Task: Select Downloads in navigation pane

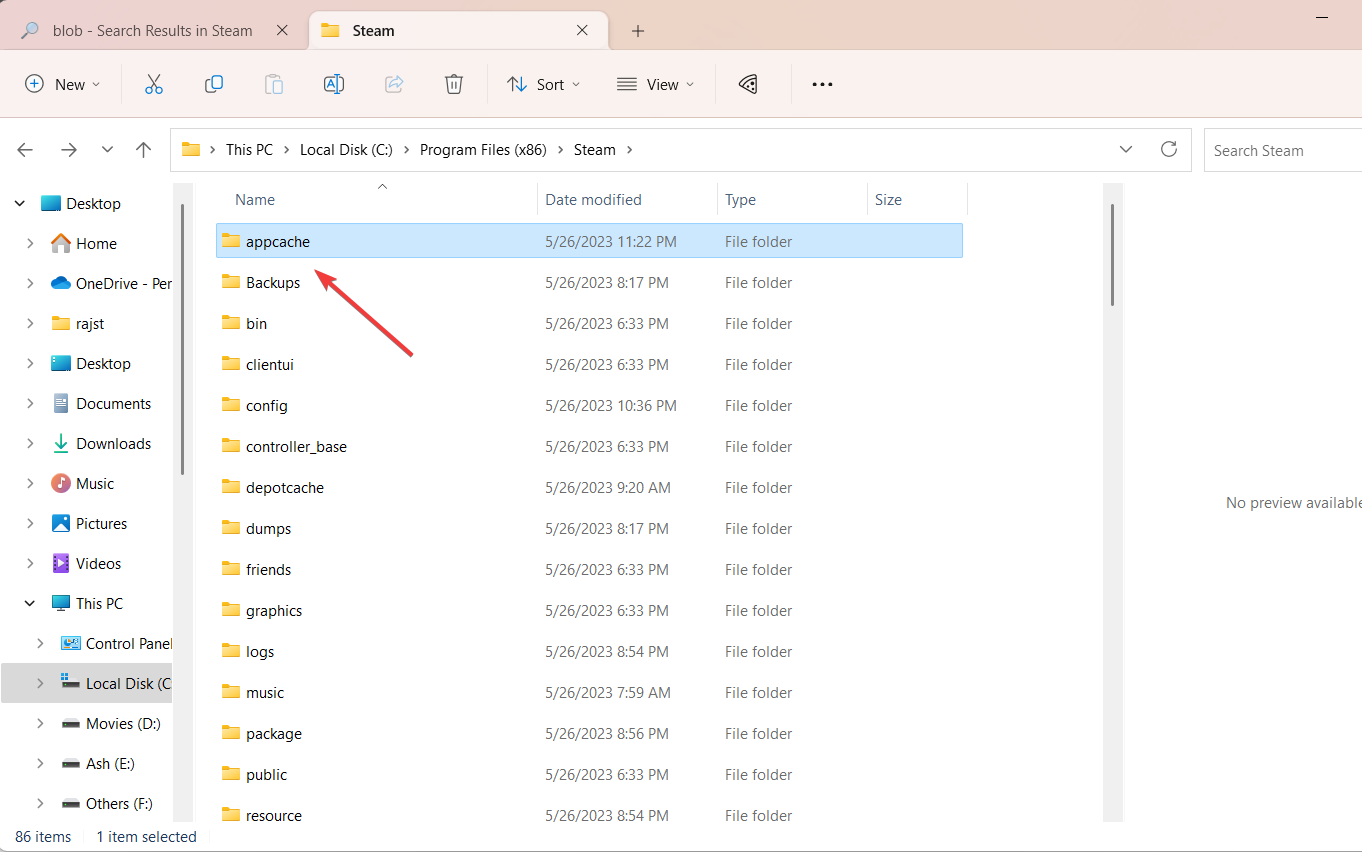Action: 113,444
